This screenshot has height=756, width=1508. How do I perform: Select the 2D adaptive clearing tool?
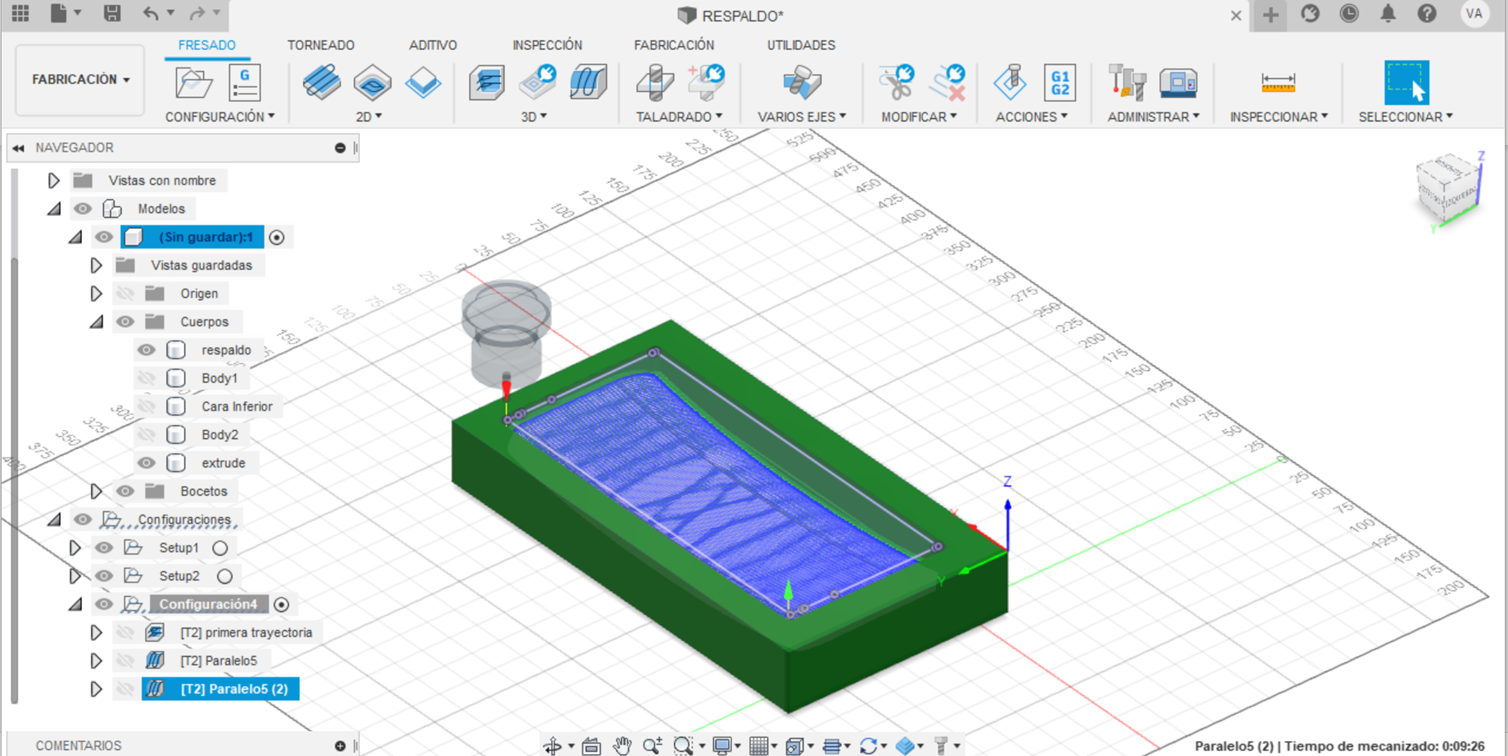(x=321, y=82)
